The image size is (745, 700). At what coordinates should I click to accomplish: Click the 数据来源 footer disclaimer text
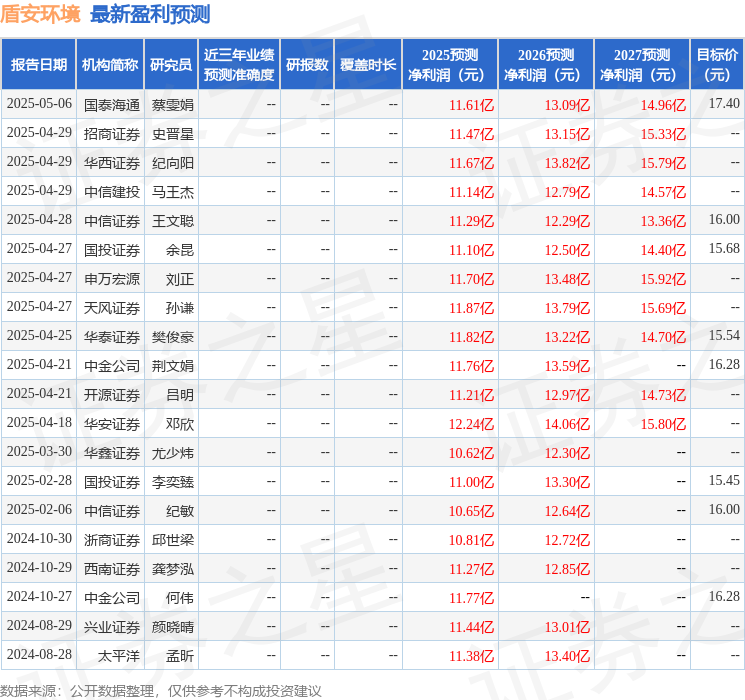[x=161, y=690]
